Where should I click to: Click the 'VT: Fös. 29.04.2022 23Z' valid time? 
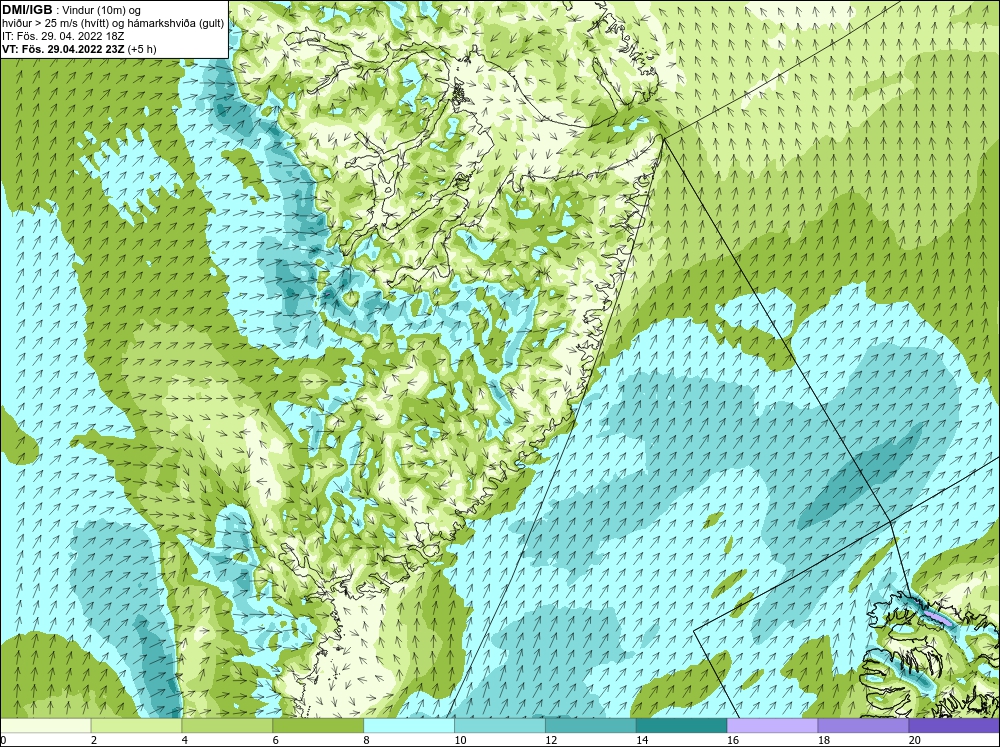(x=63, y=48)
